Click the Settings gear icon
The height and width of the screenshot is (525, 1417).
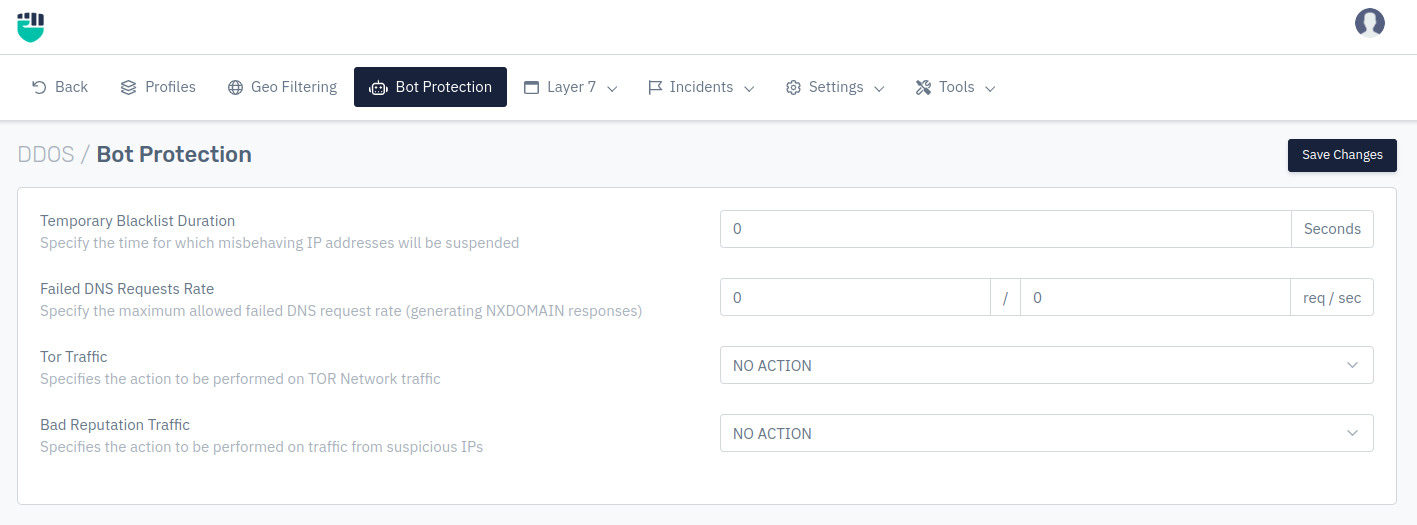coord(793,87)
